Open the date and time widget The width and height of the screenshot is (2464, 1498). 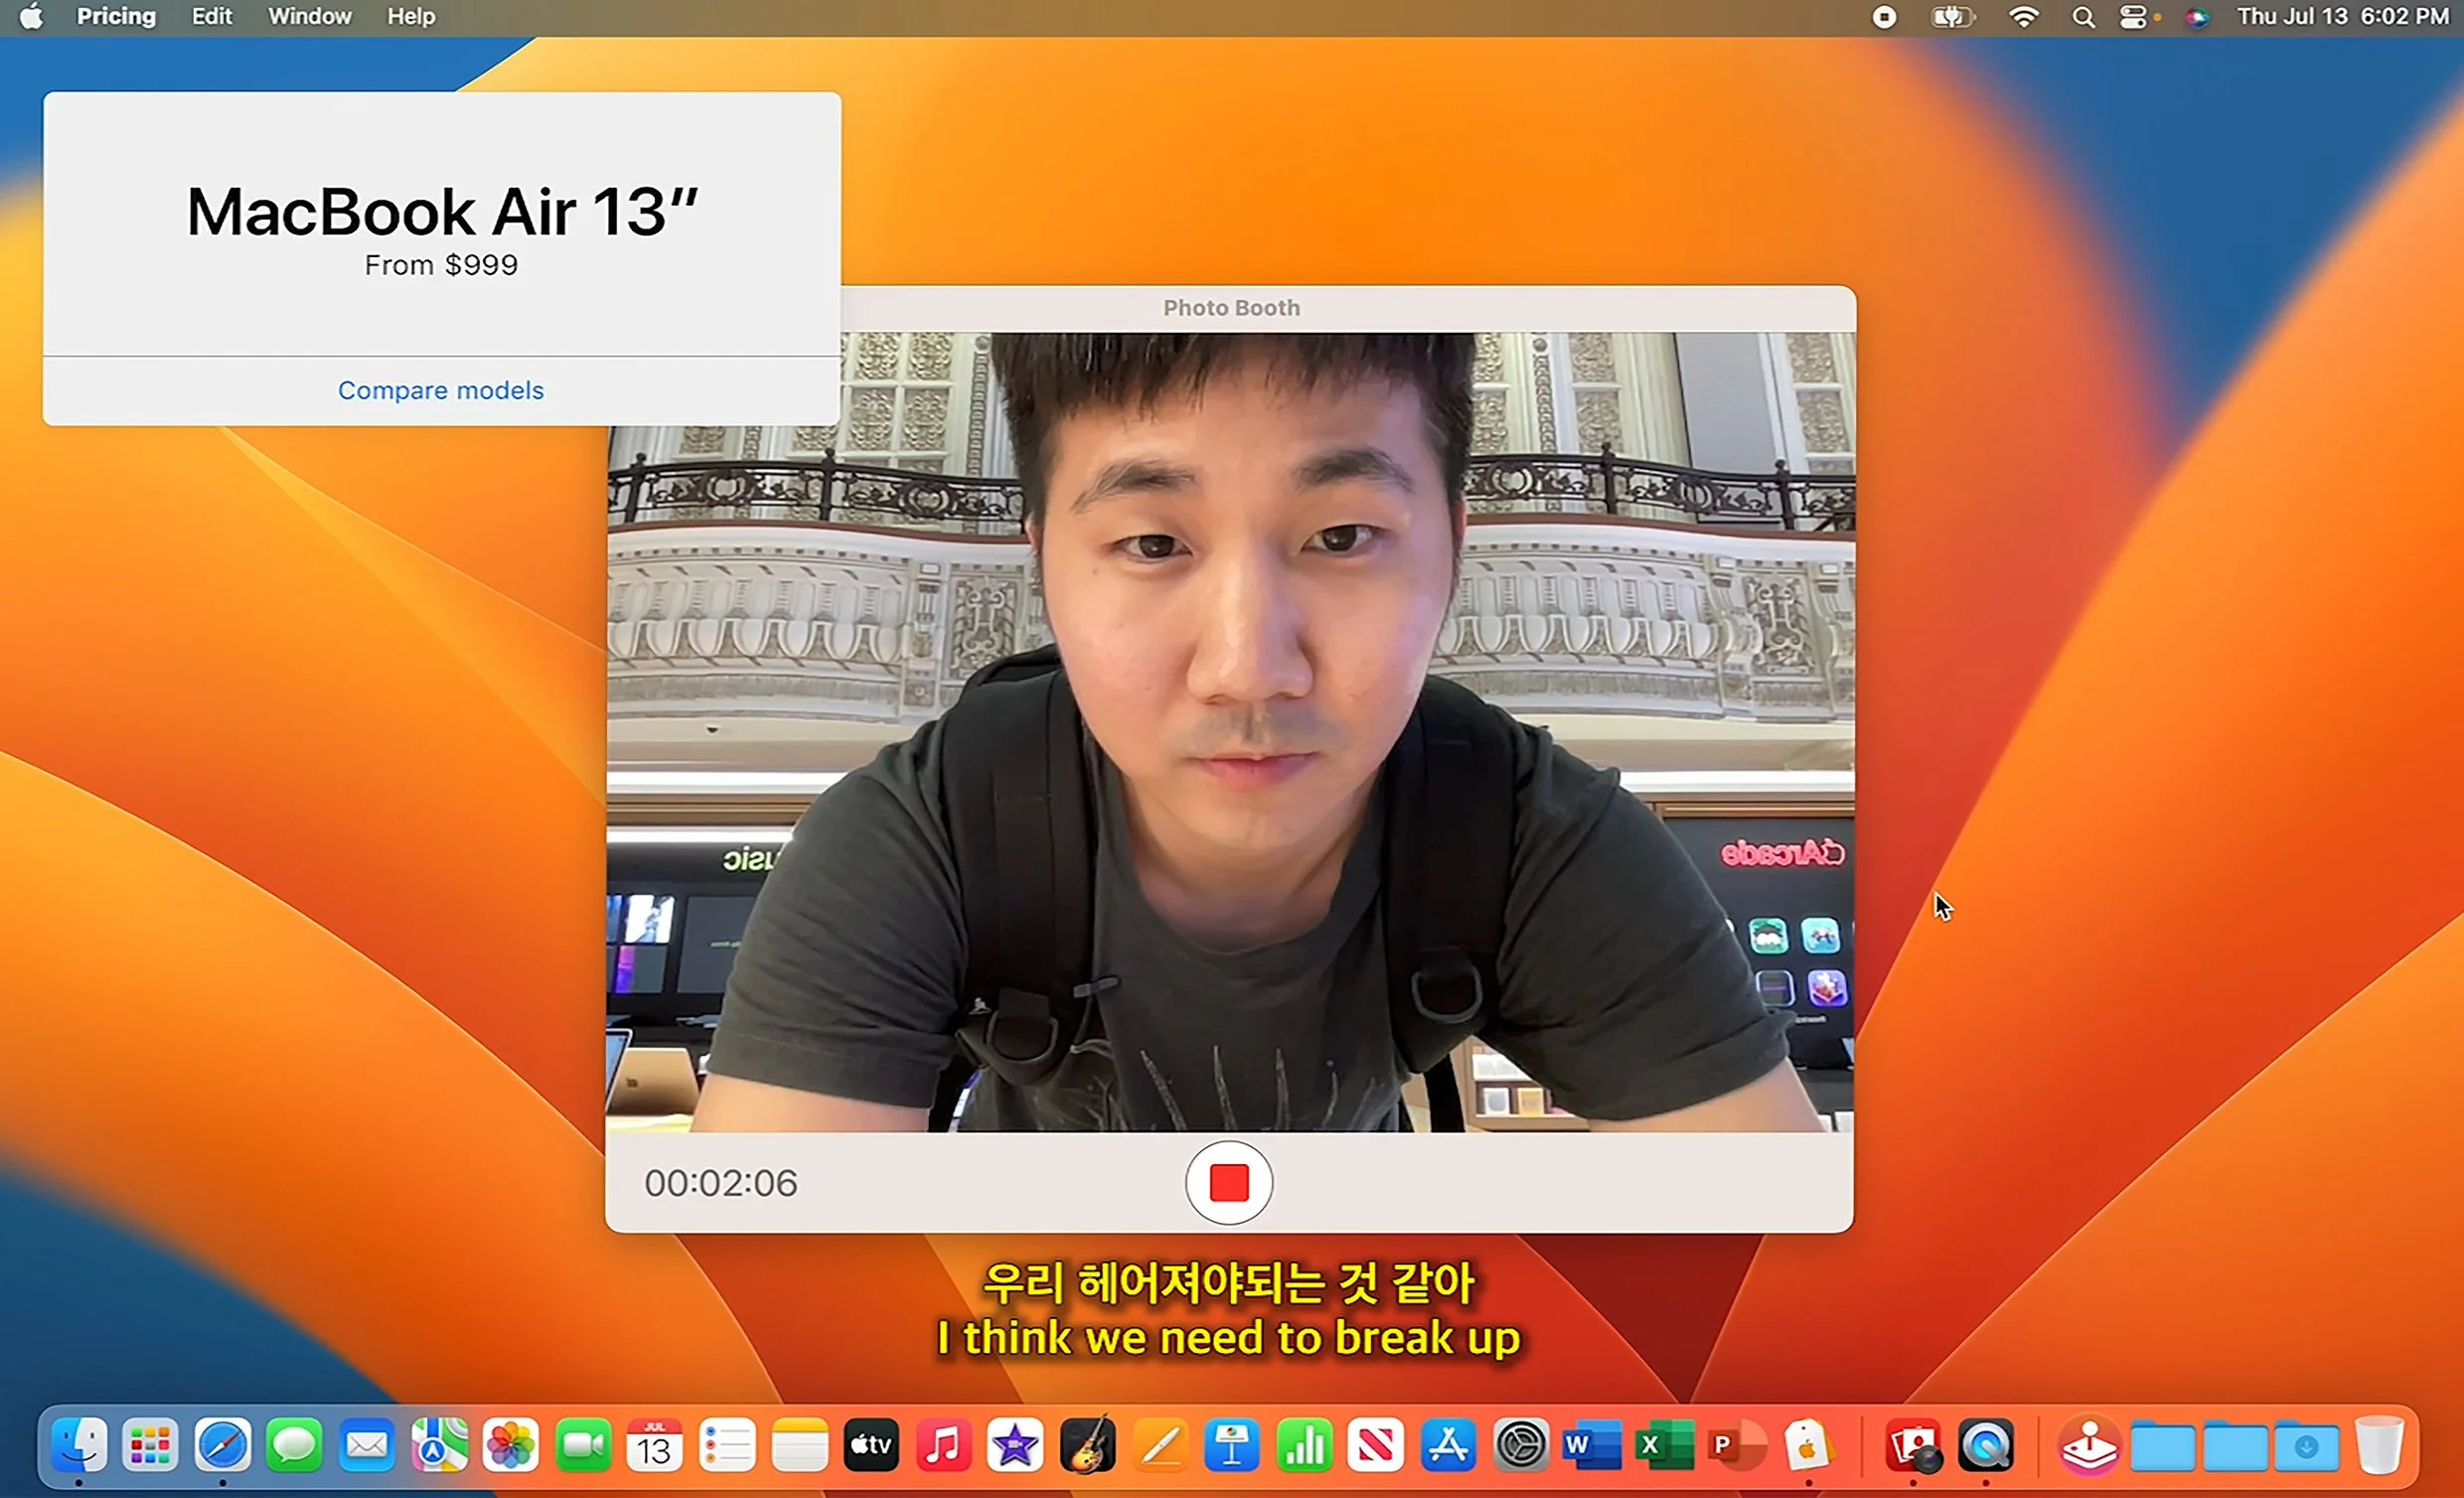(2342, 16)
